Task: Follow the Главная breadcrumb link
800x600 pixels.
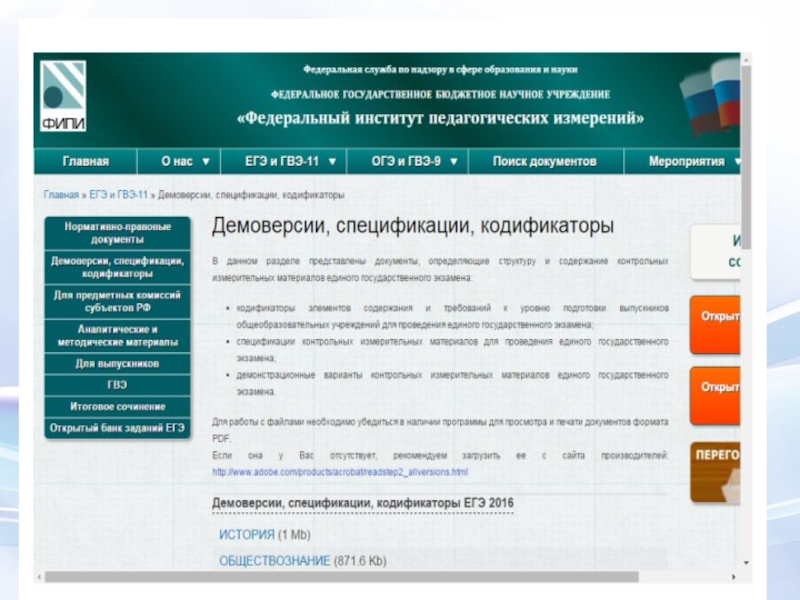Action: 61,195
